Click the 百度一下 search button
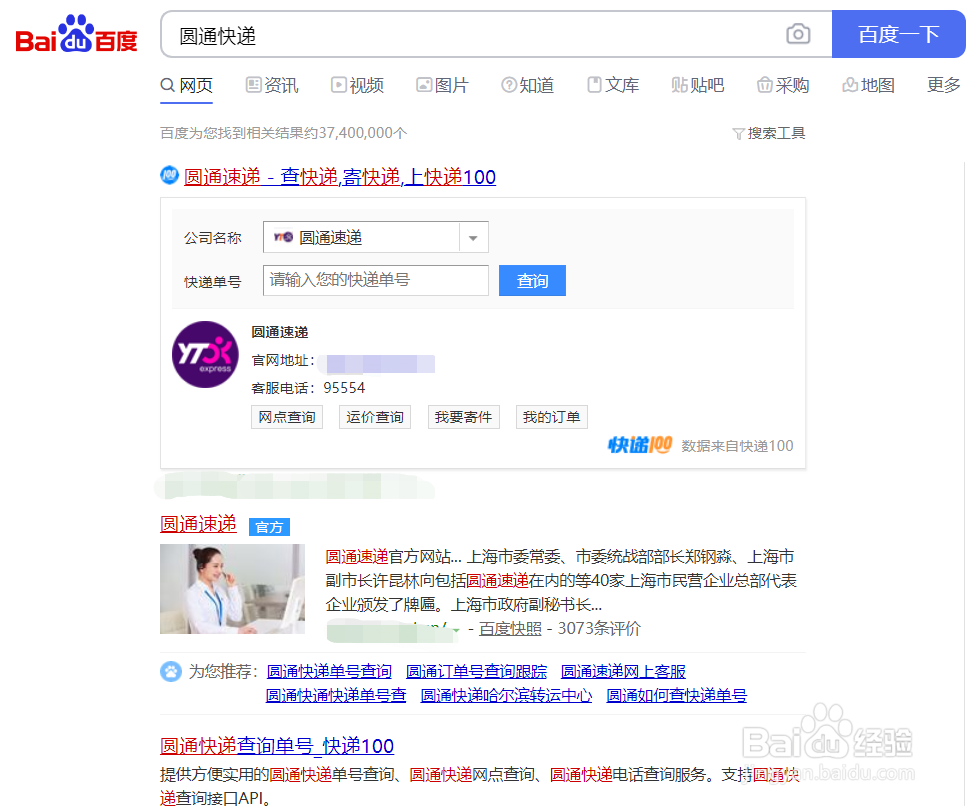 [x=899, y=34]
